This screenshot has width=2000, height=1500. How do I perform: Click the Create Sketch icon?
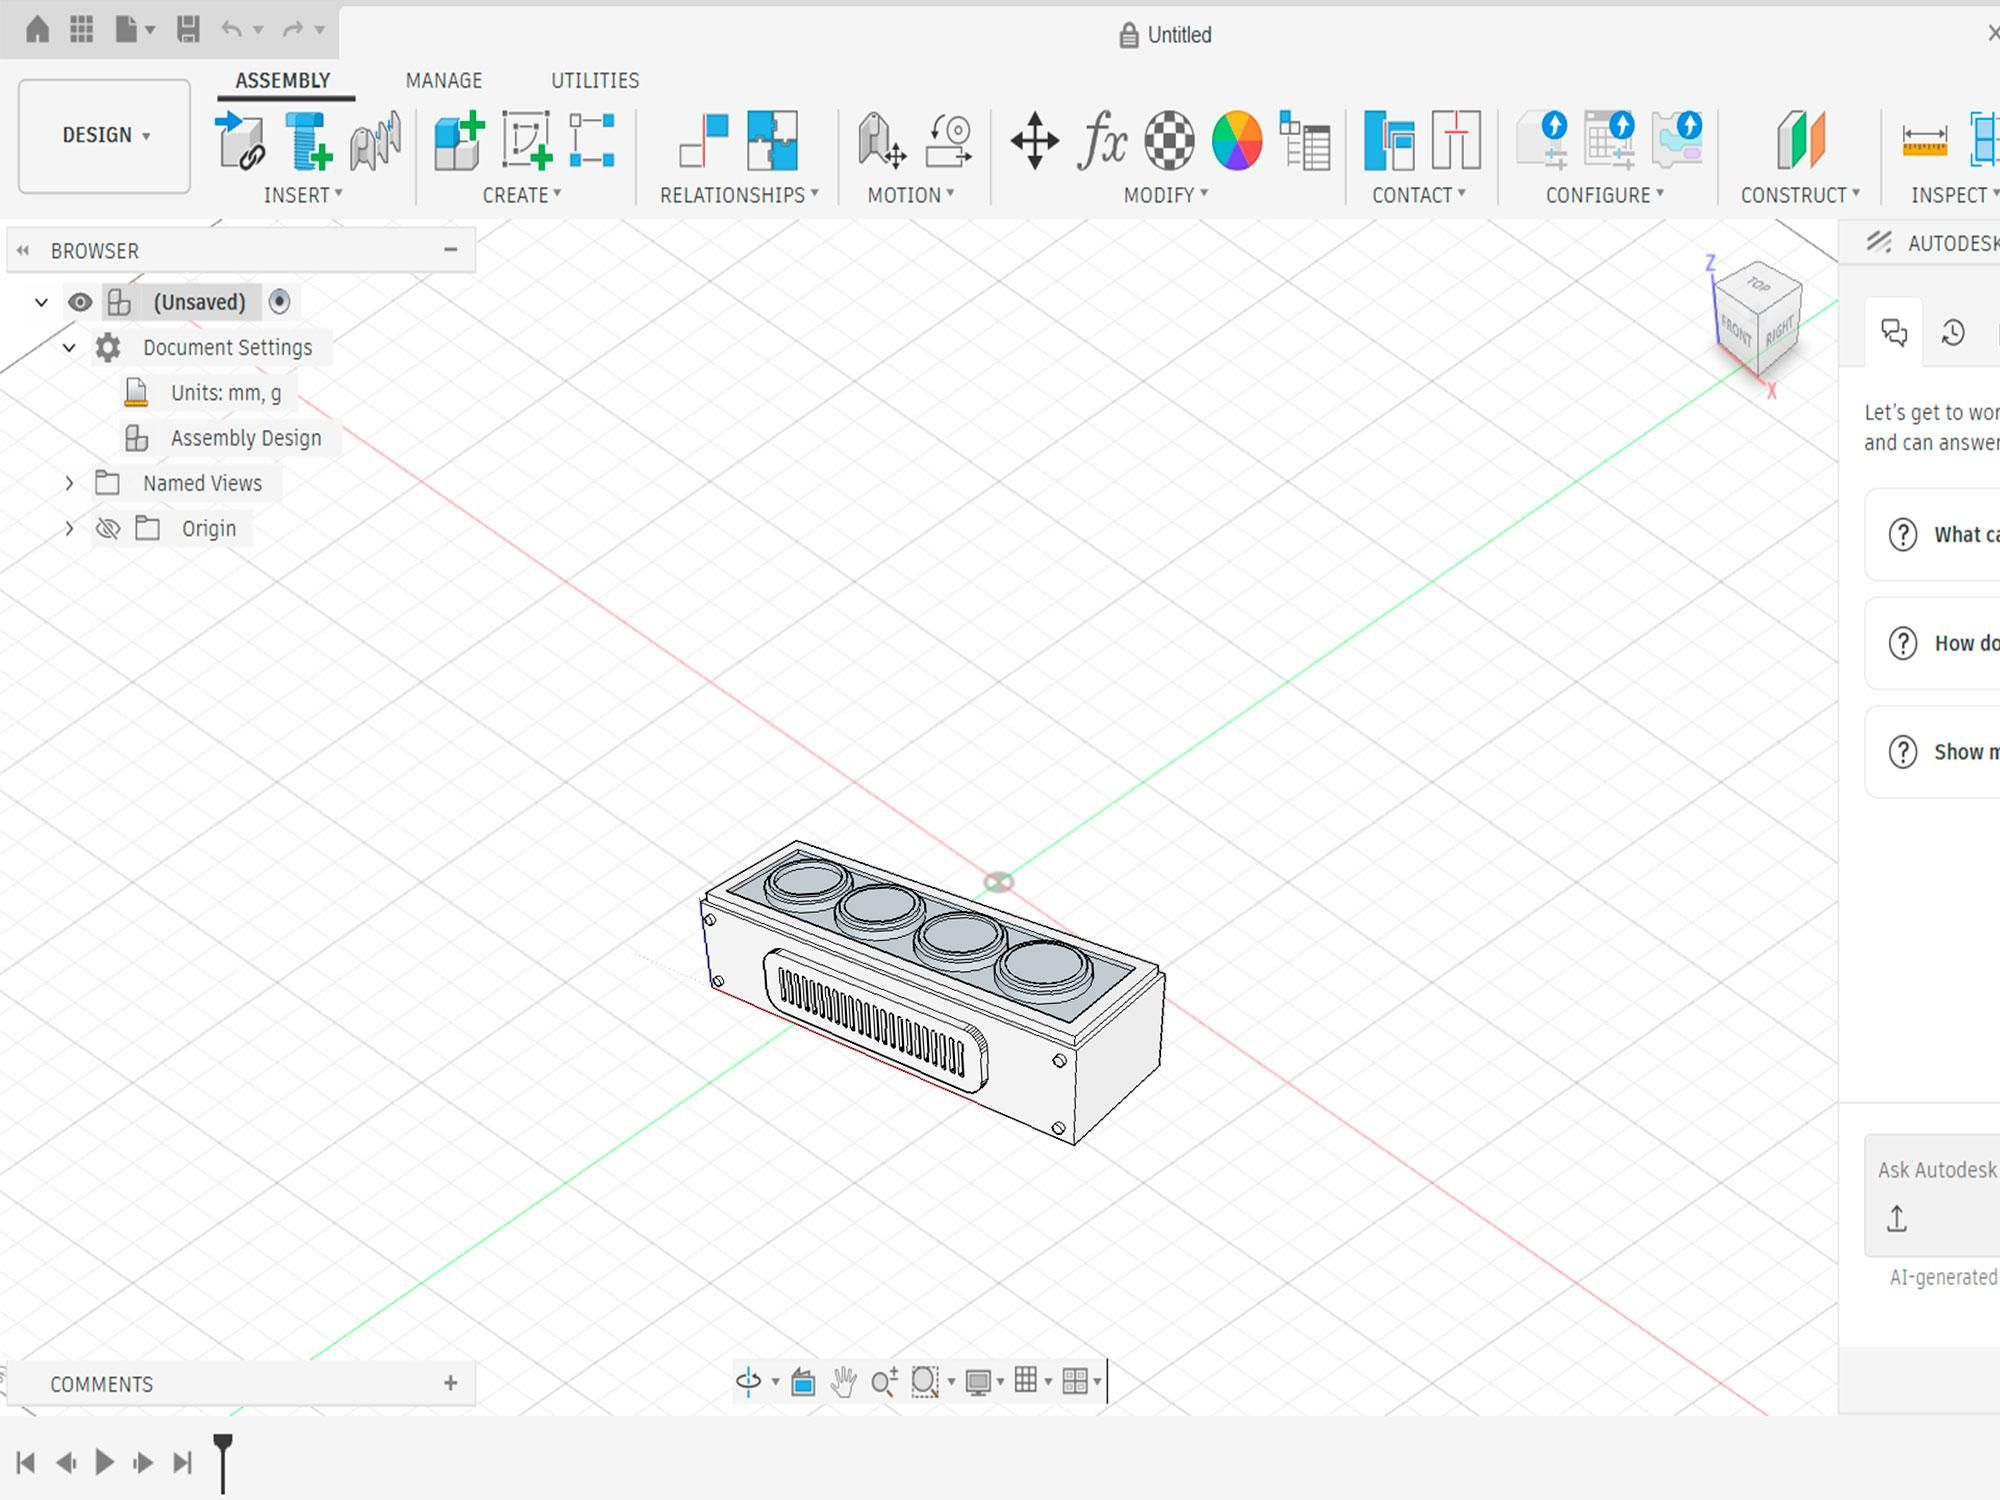coord(527,140)
